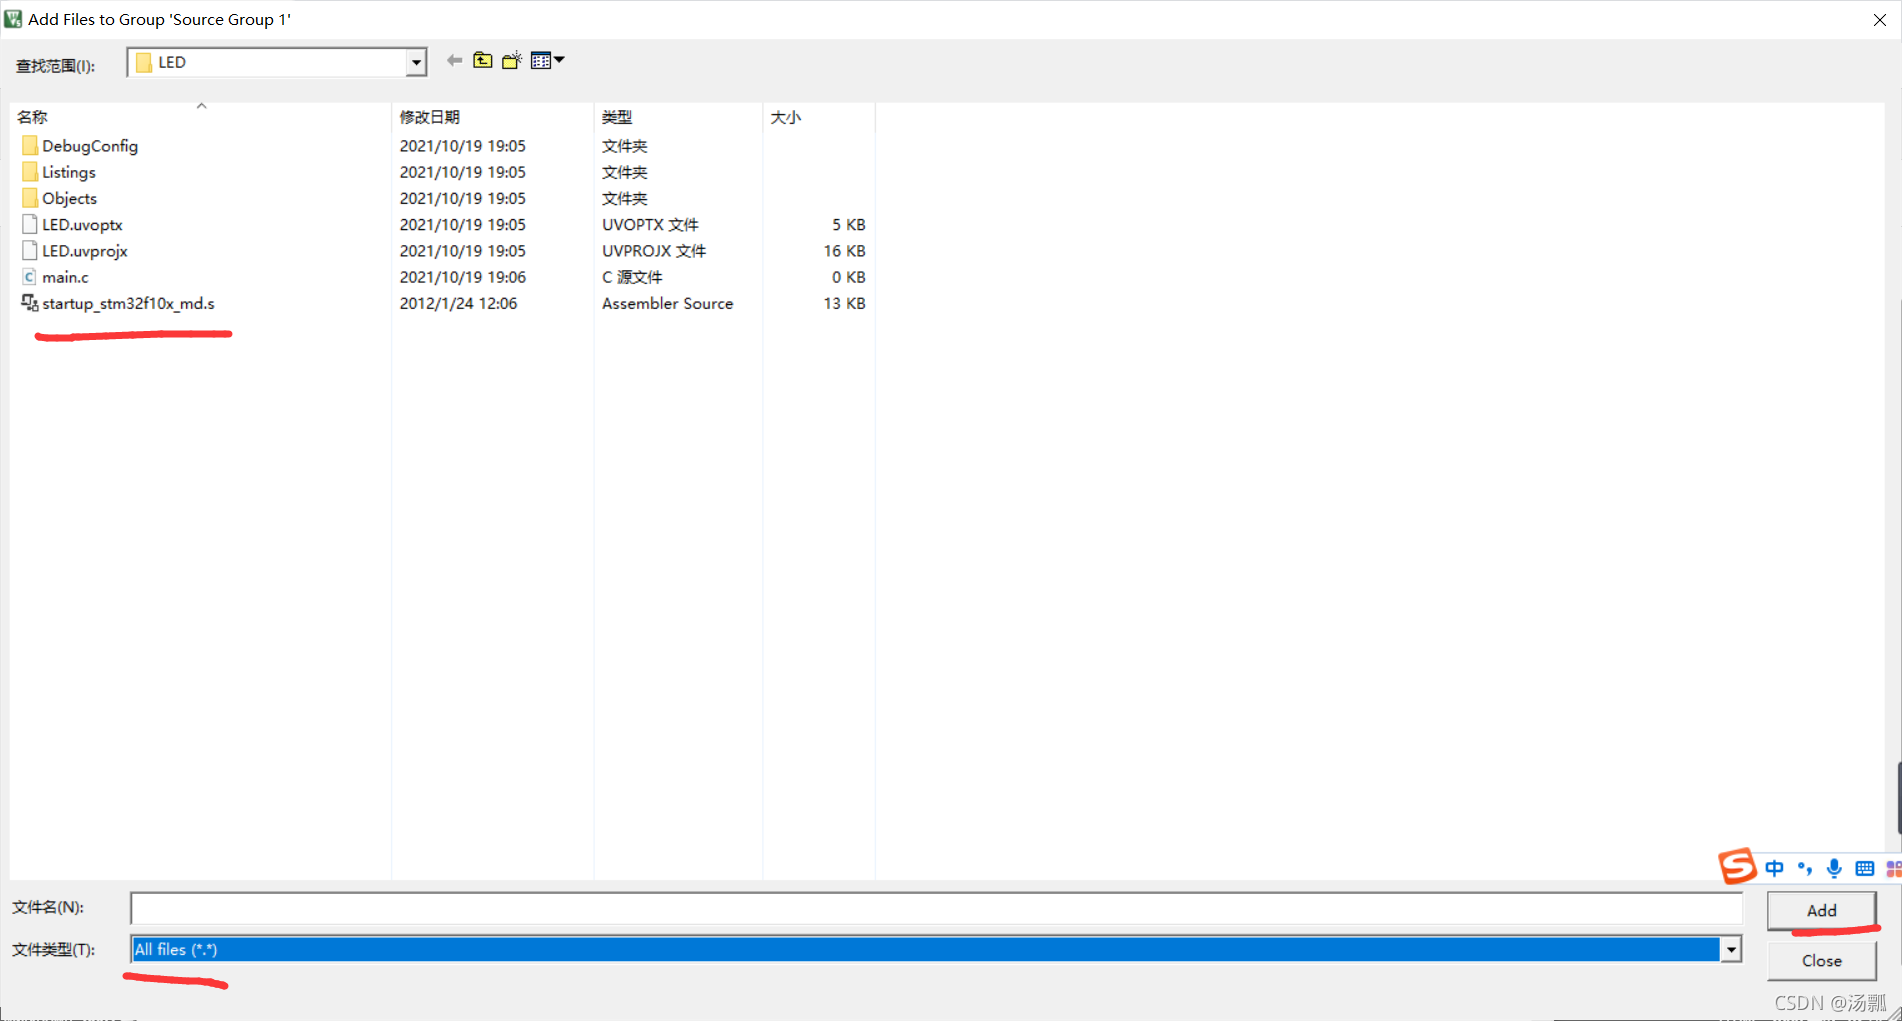This screenshot has width=1902, height=1021.
Task: Select the Listings folder name
Action: point(69,172)
